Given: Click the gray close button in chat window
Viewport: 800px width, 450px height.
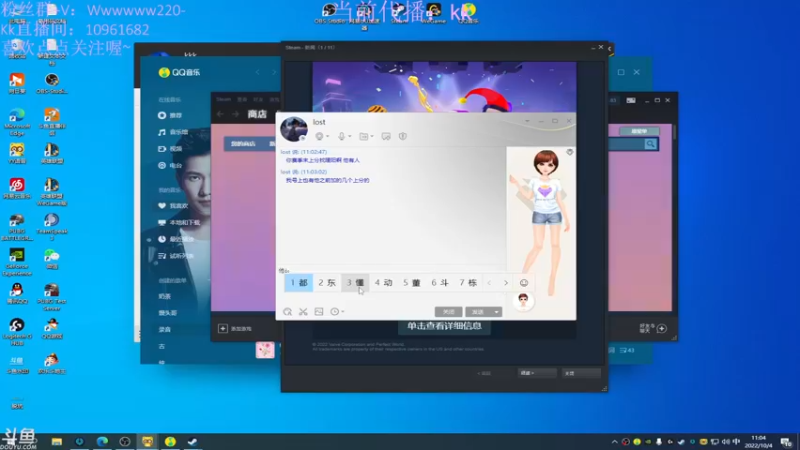Looking at the screenshot, I should coord(448,312).
